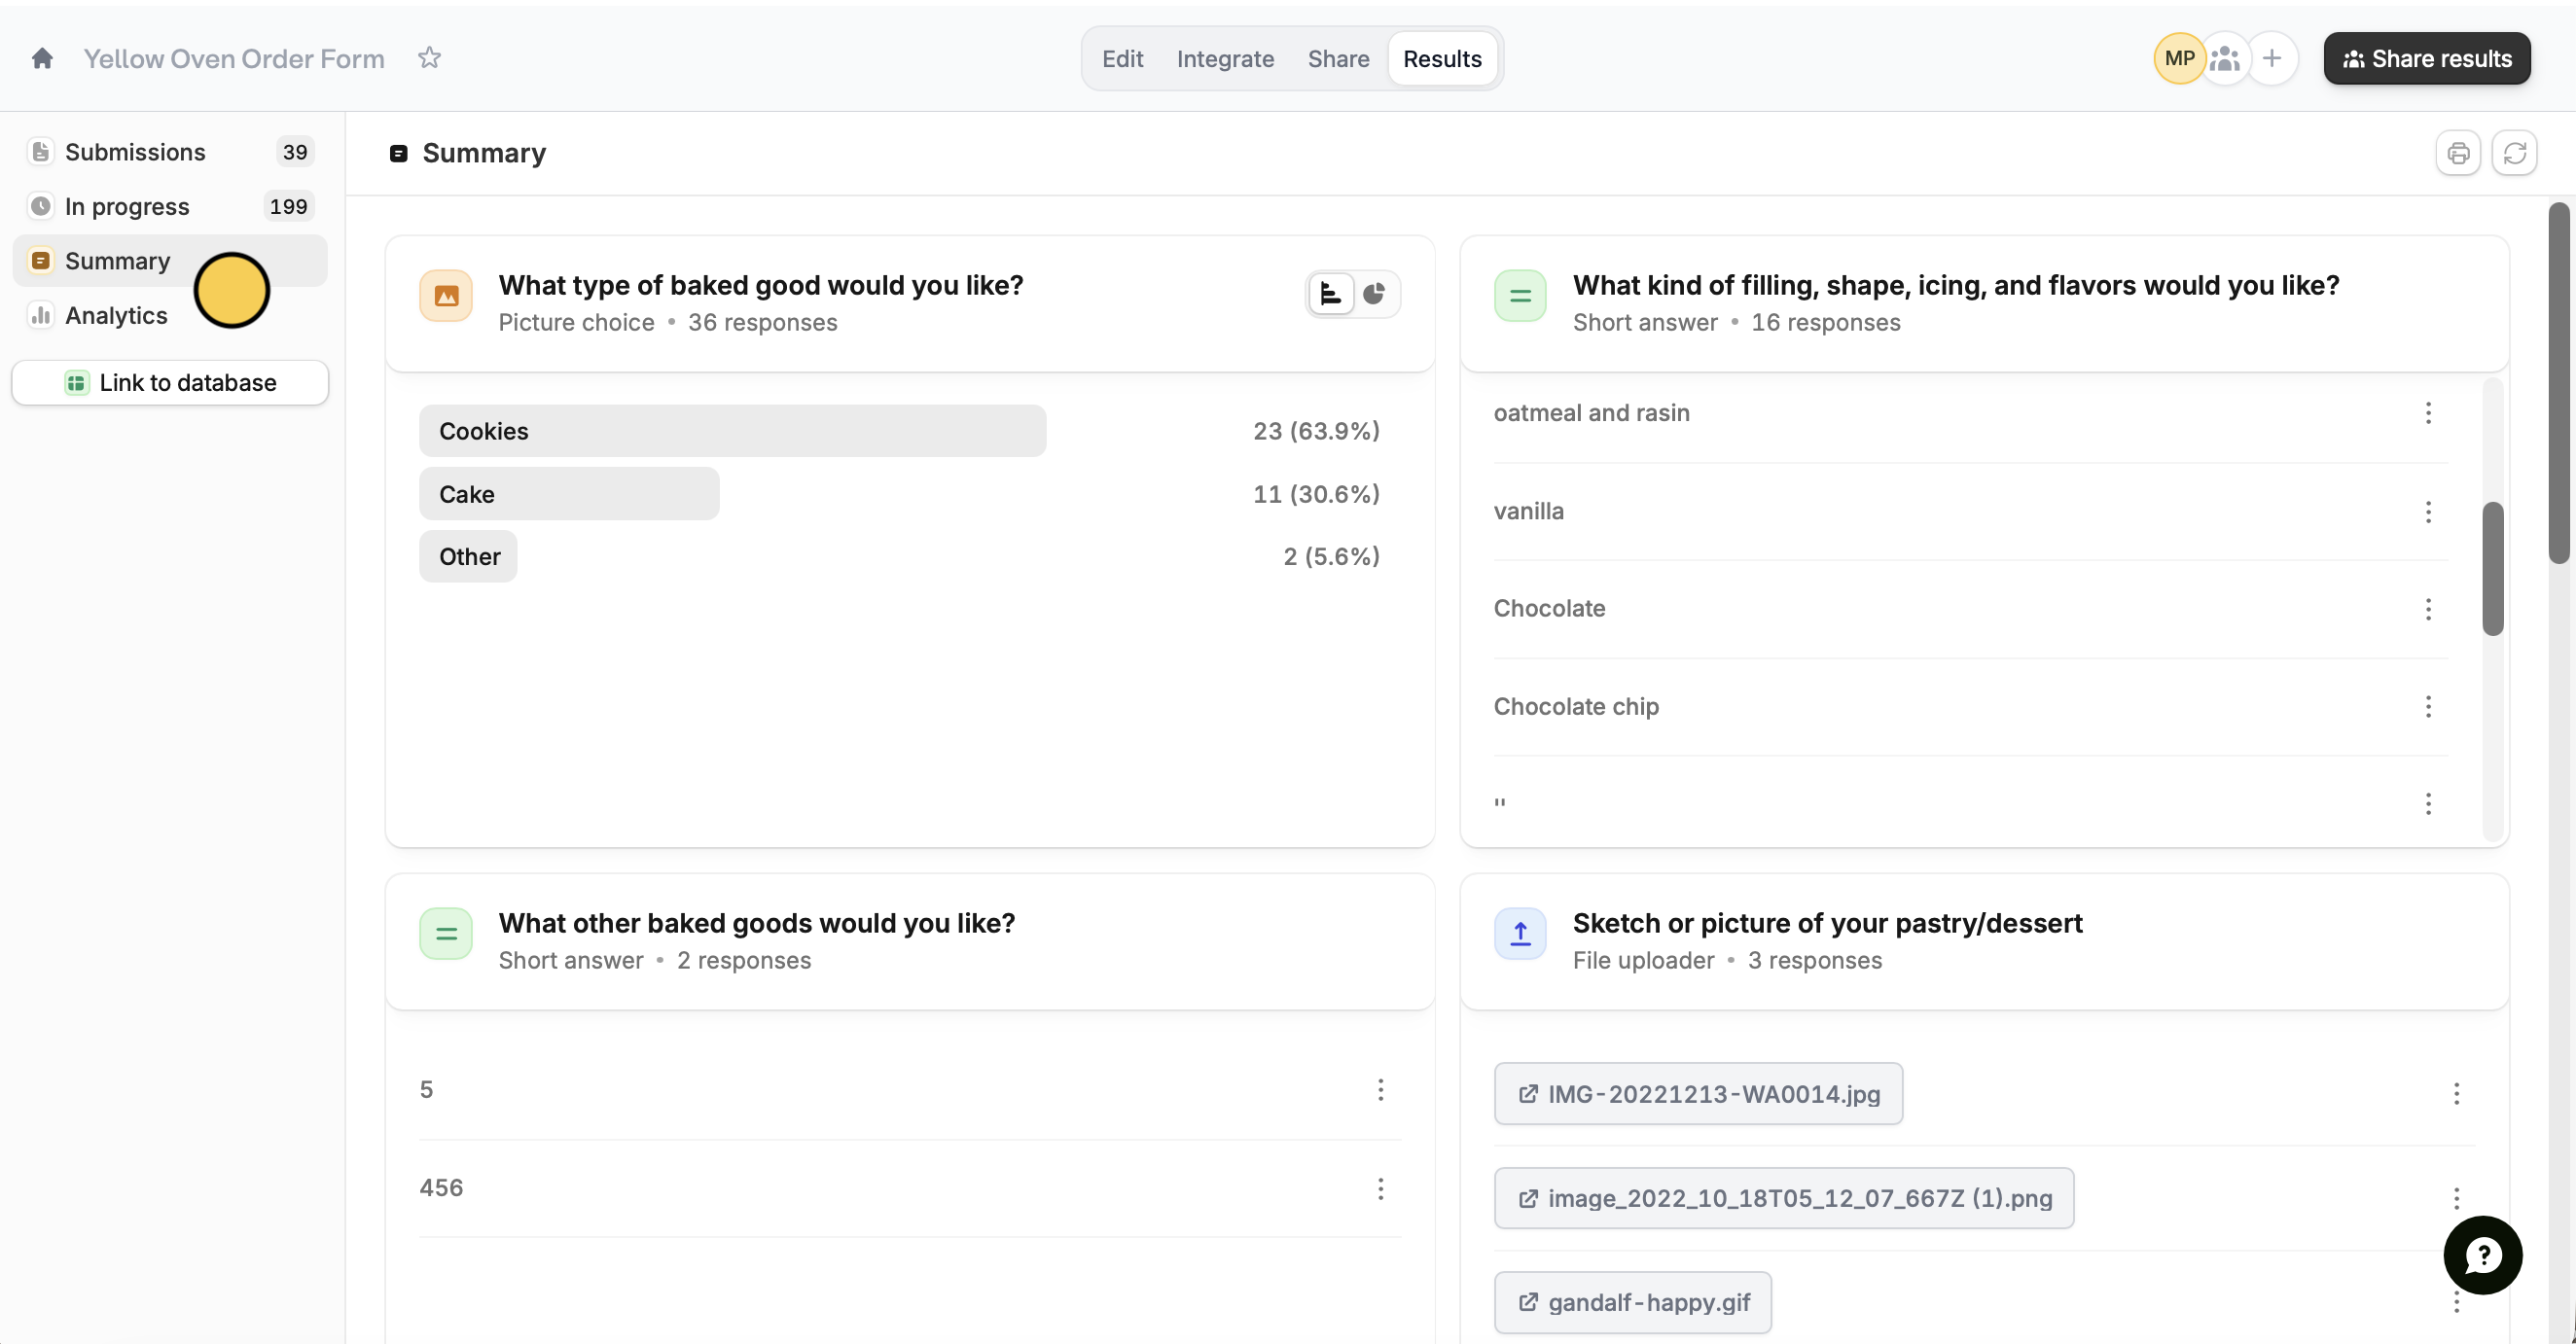2576x1344 pixels.
Task: Click the add collaborator plus icon
Action: pyautogui.click(x=2272, y=58)
